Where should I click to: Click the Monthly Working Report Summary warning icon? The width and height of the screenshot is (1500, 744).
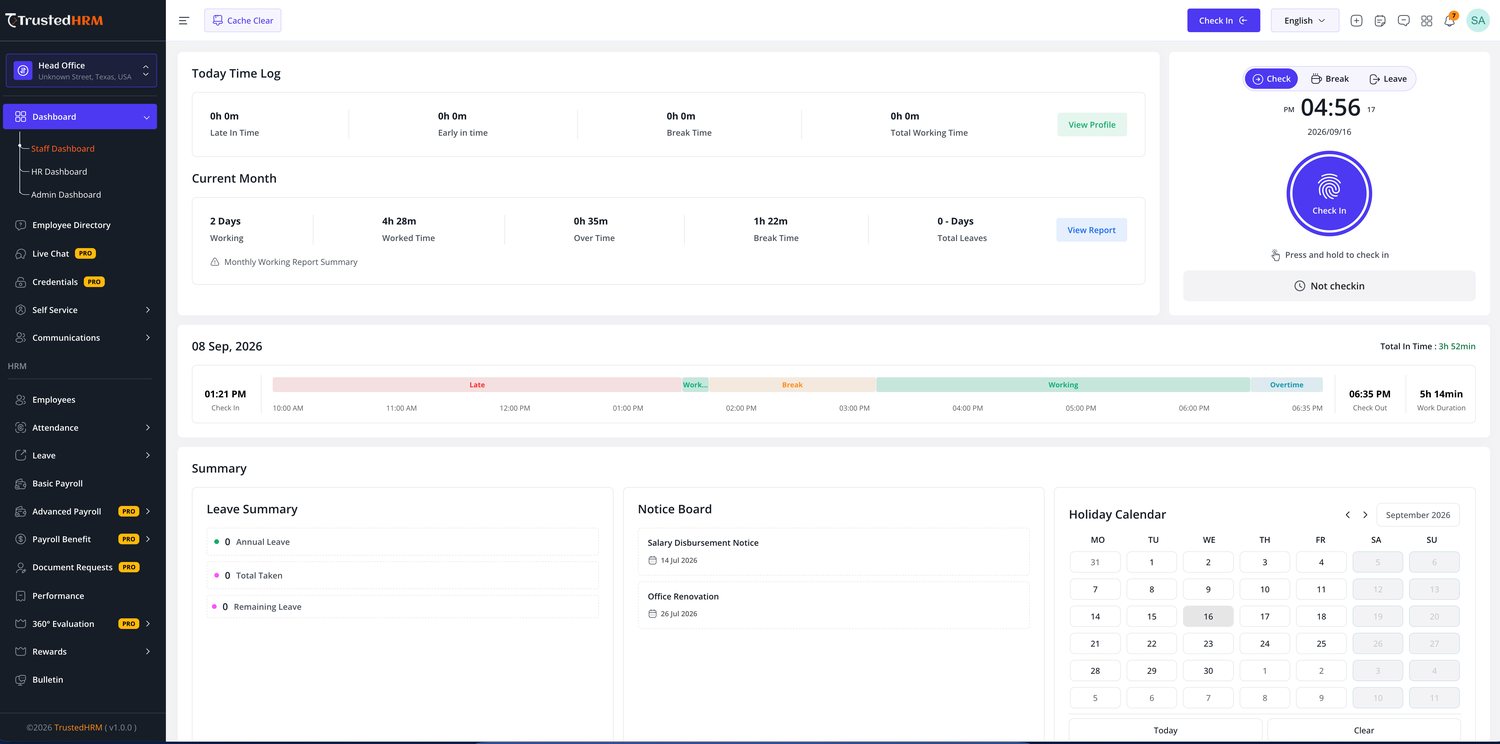click(x=214, y=262)
